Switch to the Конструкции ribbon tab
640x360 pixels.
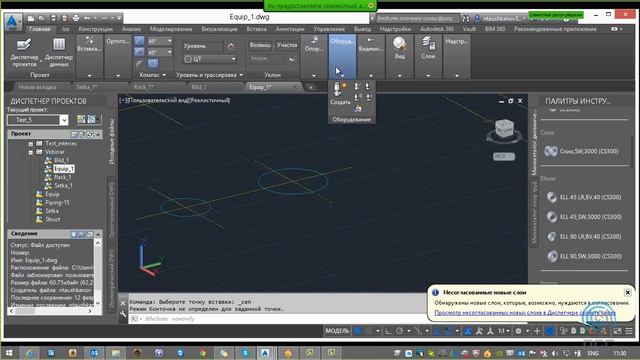point(96,29)
